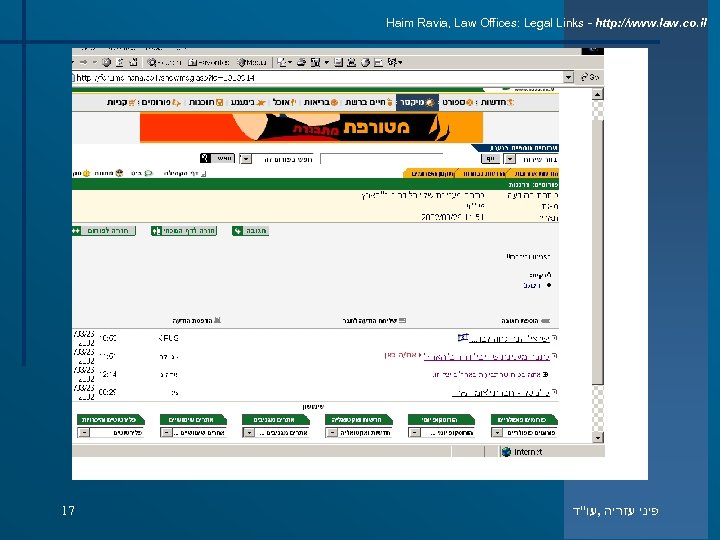This screenshot has height=540, width=720.
Task: Open the קניות shopping section tab
Action: pyautogui.click(x=122, y=102)
